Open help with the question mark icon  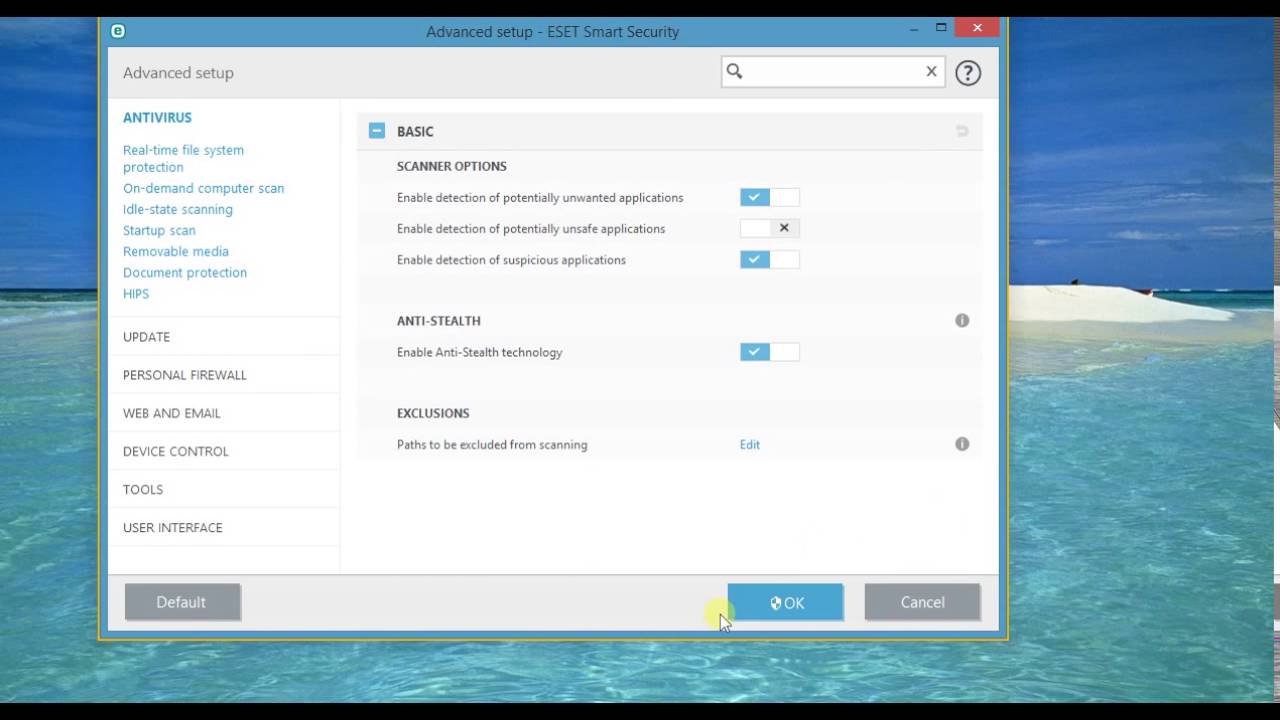pos(967,72)
